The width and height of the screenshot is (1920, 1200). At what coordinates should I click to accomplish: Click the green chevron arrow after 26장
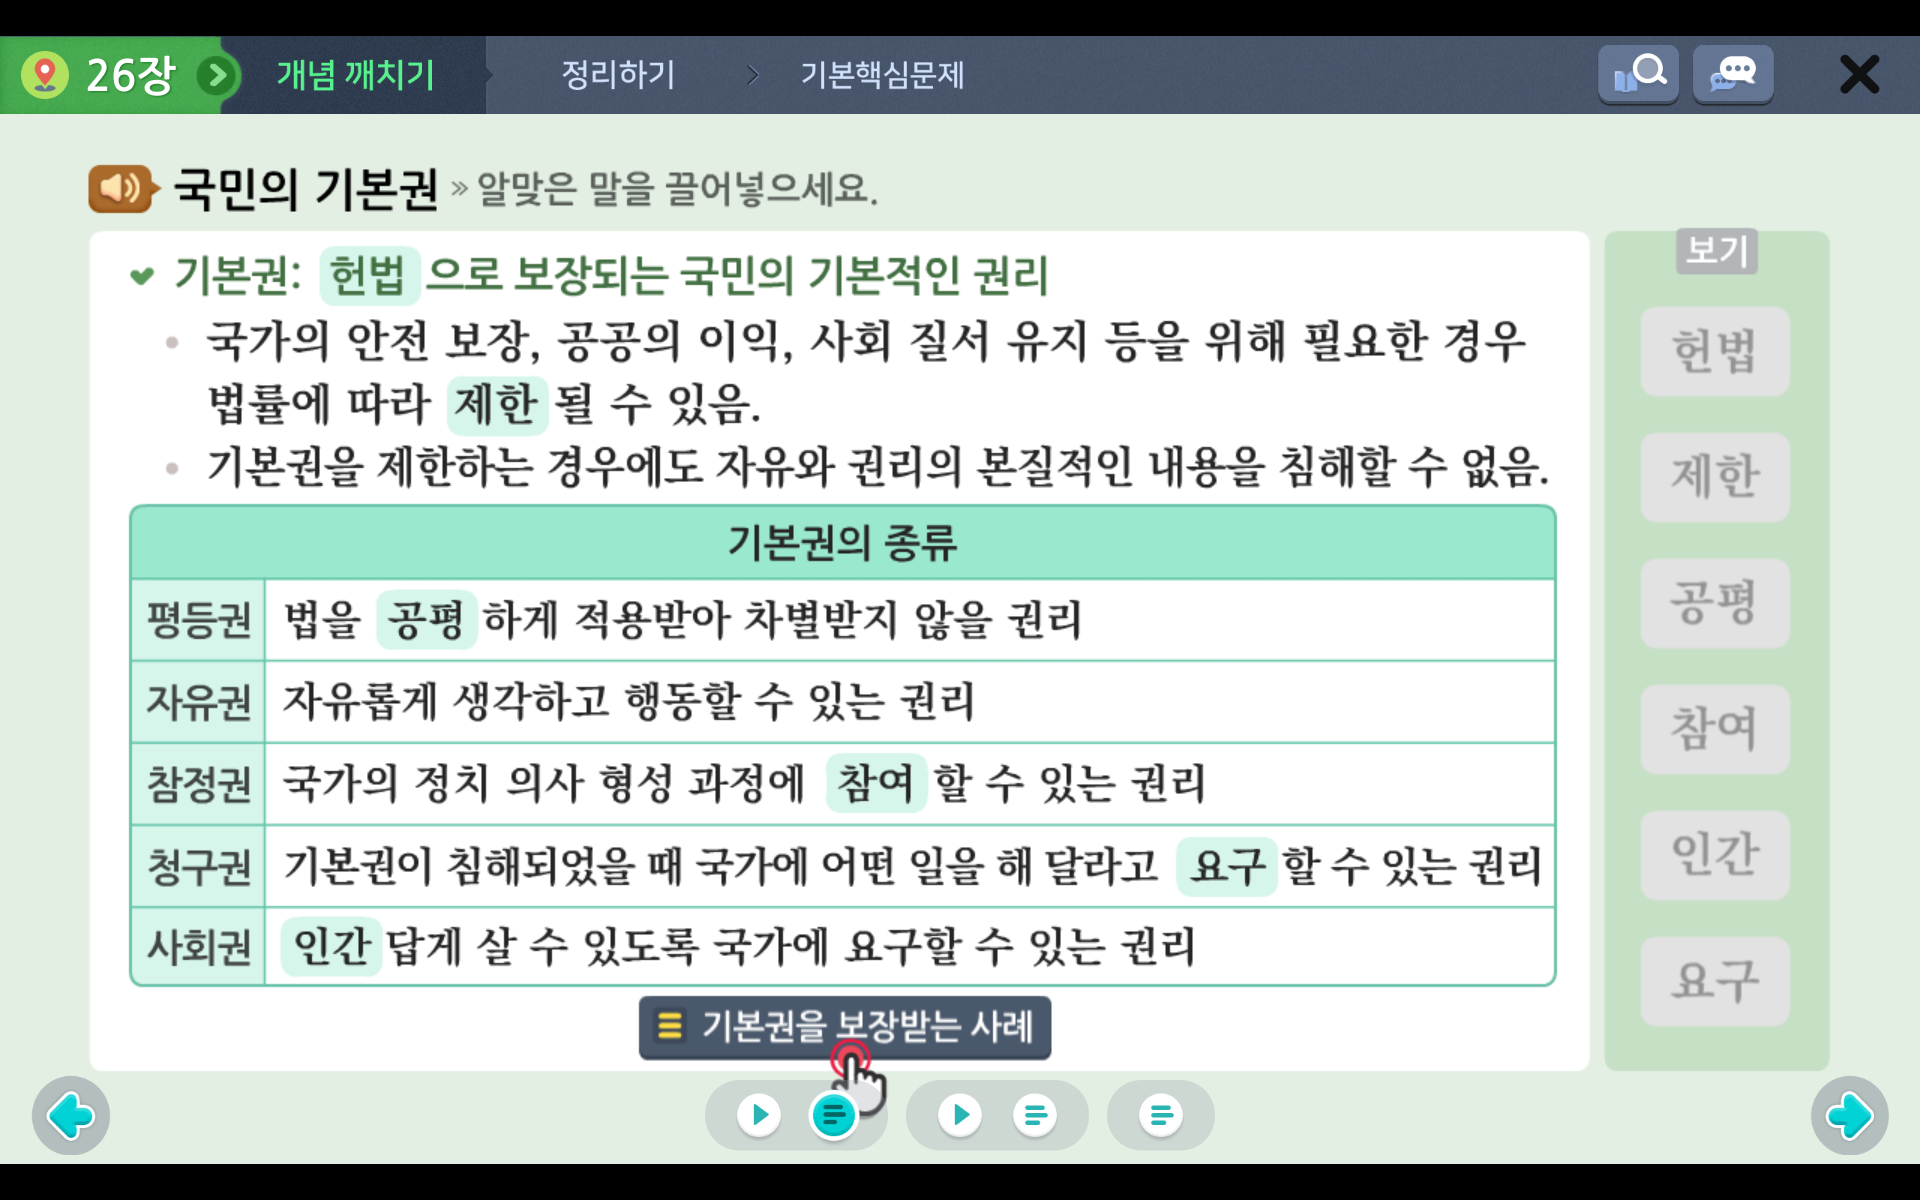pyautogui.click(x=217, y=75)
